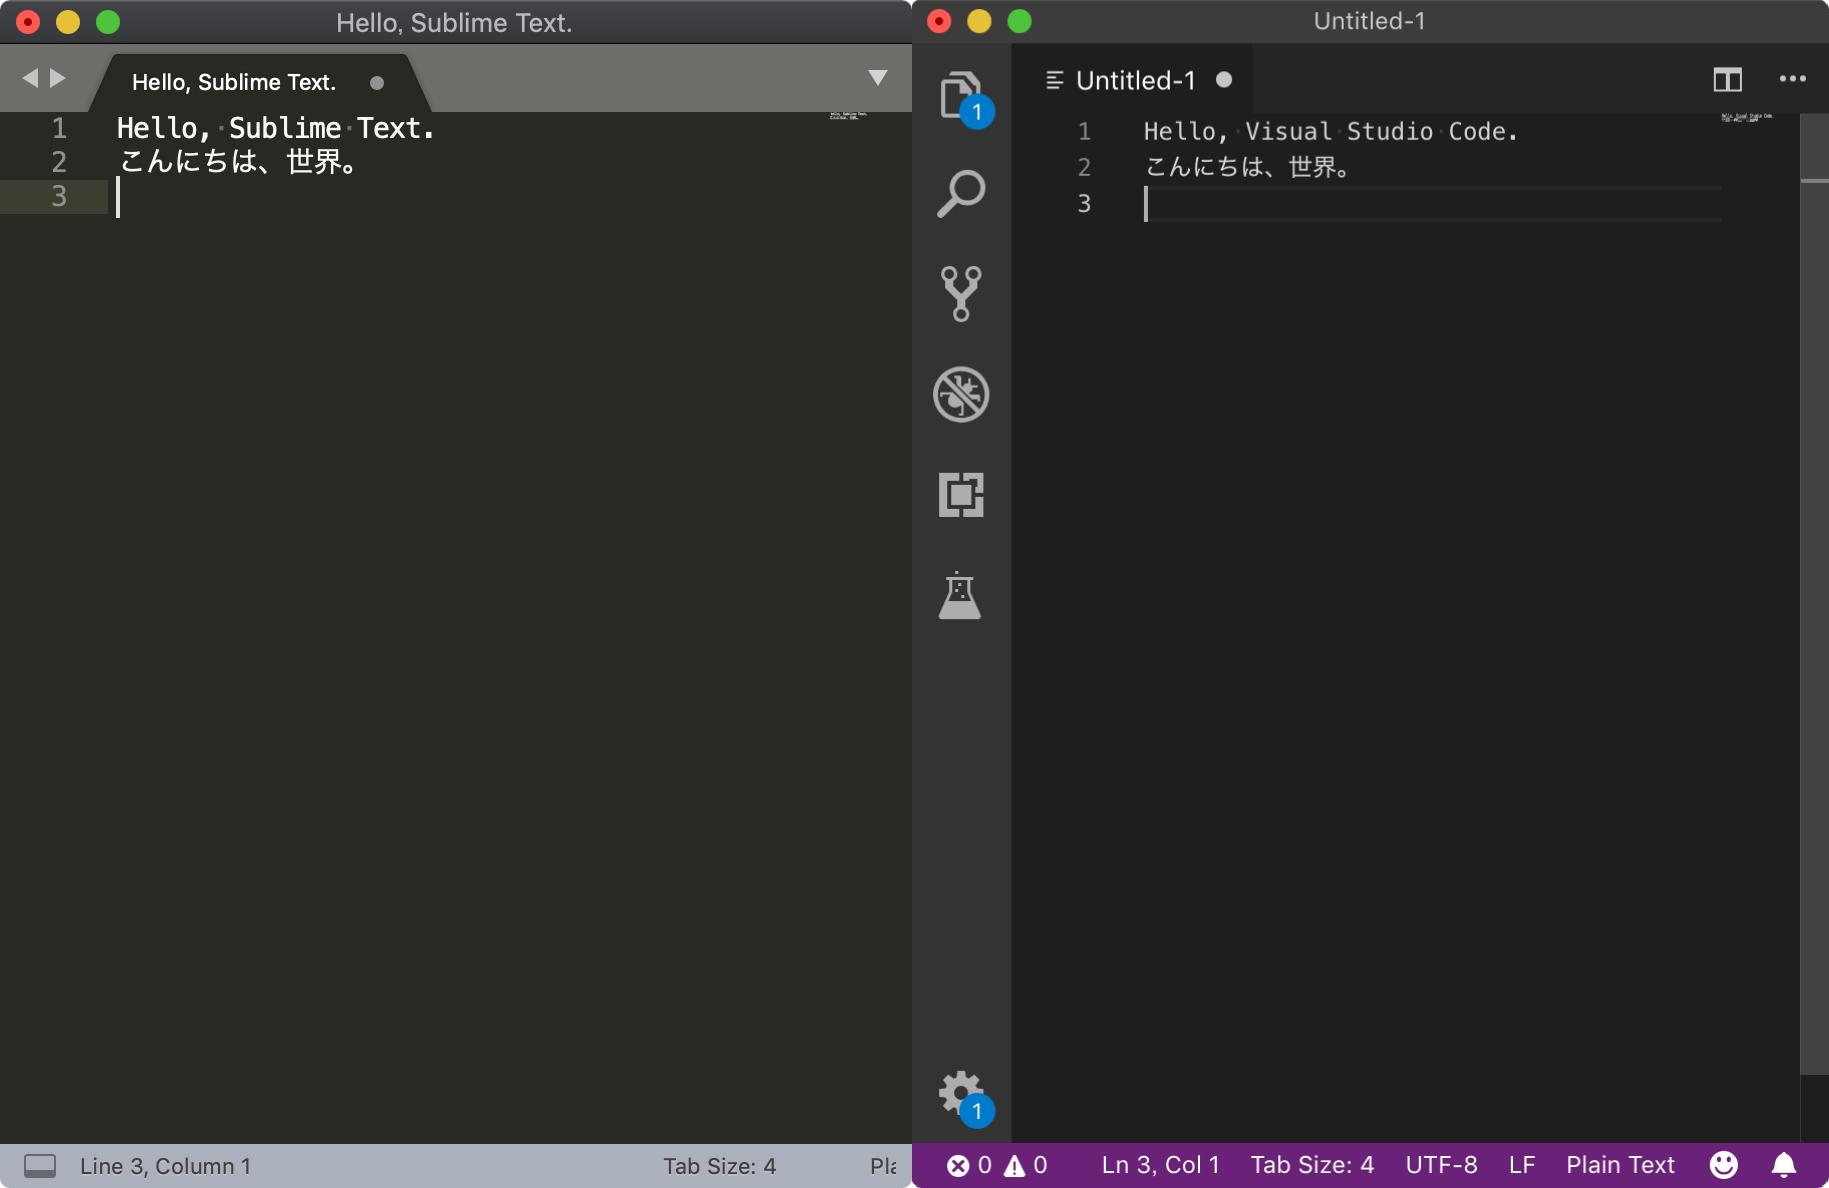Click the feedback smiley in the status bar
This screenshot has height=1188, width=1829.
[x=1723, y=1165]
